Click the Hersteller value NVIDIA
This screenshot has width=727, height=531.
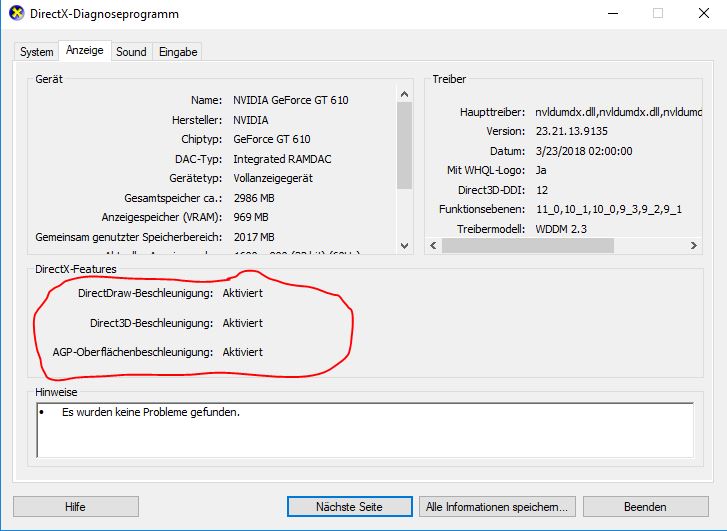(x=250, y=120)
